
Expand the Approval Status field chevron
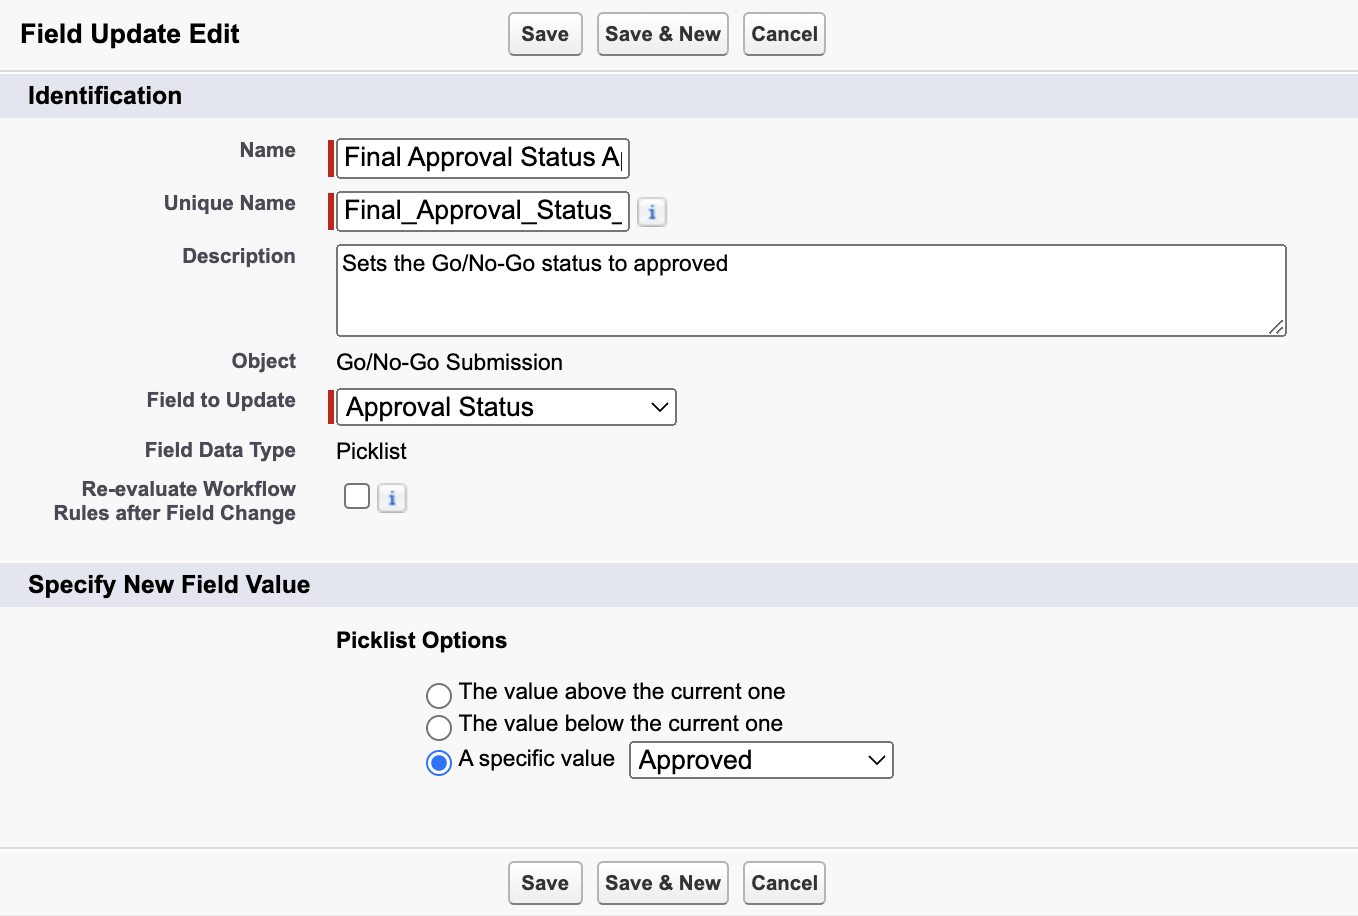658,407
